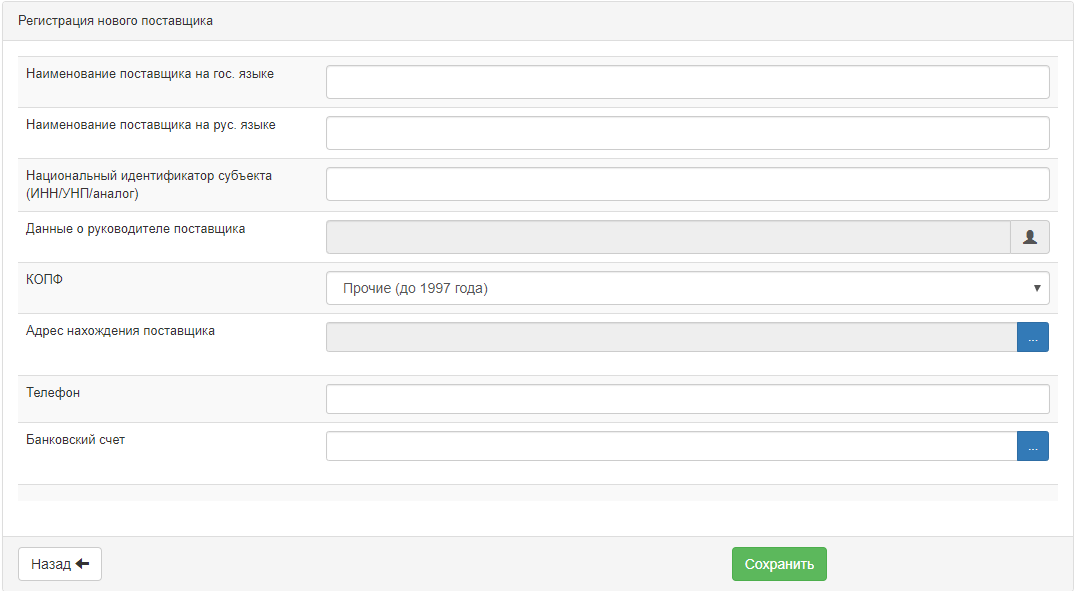This screenshot has width=1074, height=591.
Task: Click into the Телефон input field
Action: (x=687, y=399)
